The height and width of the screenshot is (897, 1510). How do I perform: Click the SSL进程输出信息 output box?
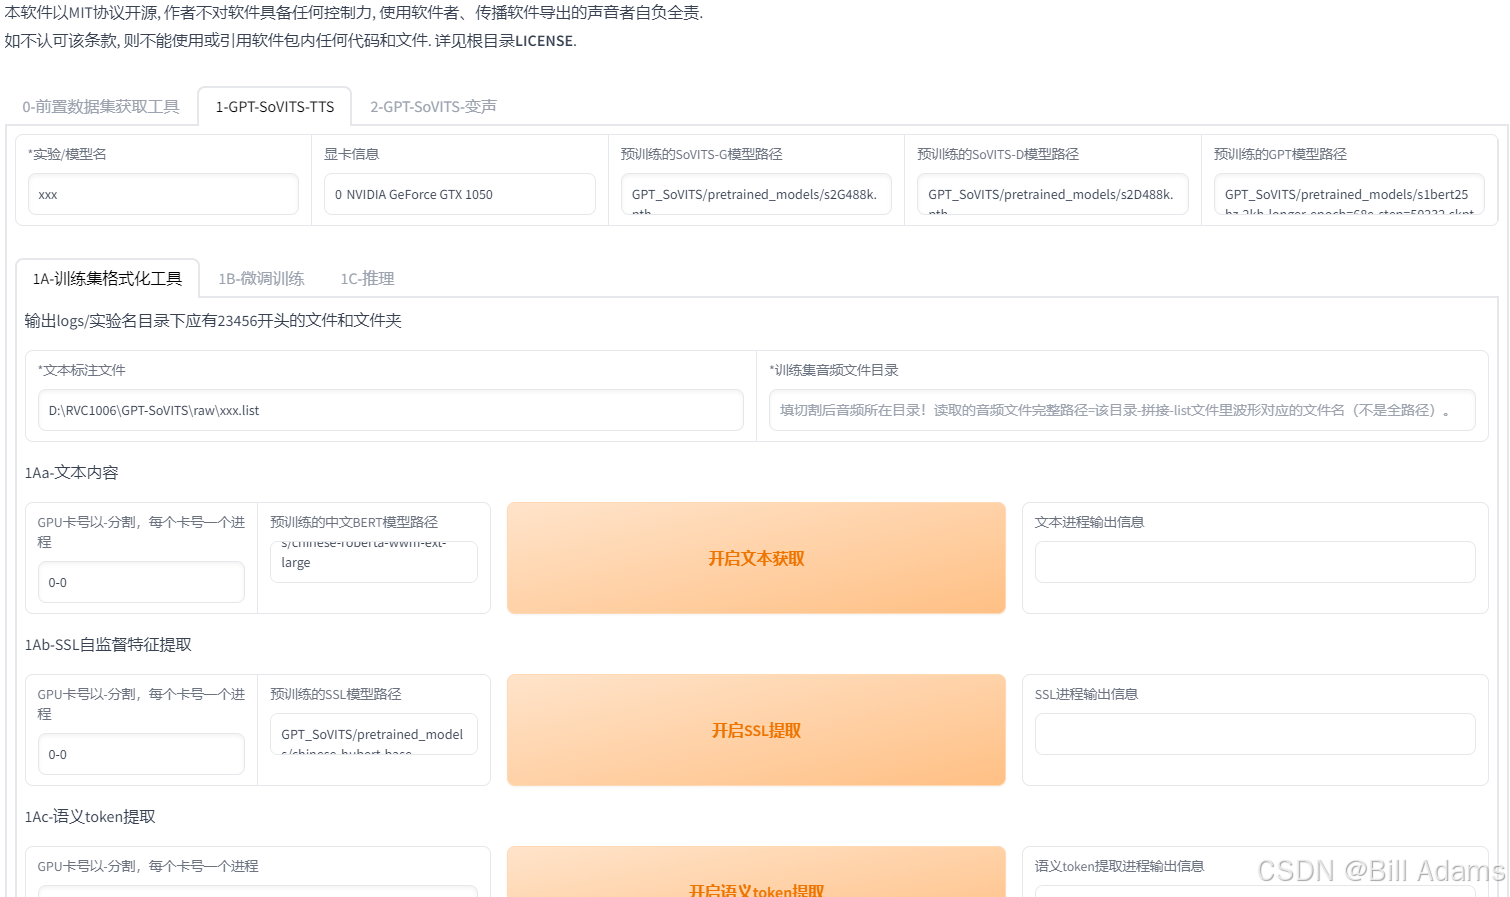pyautogui.click(x=1254, y=734)
